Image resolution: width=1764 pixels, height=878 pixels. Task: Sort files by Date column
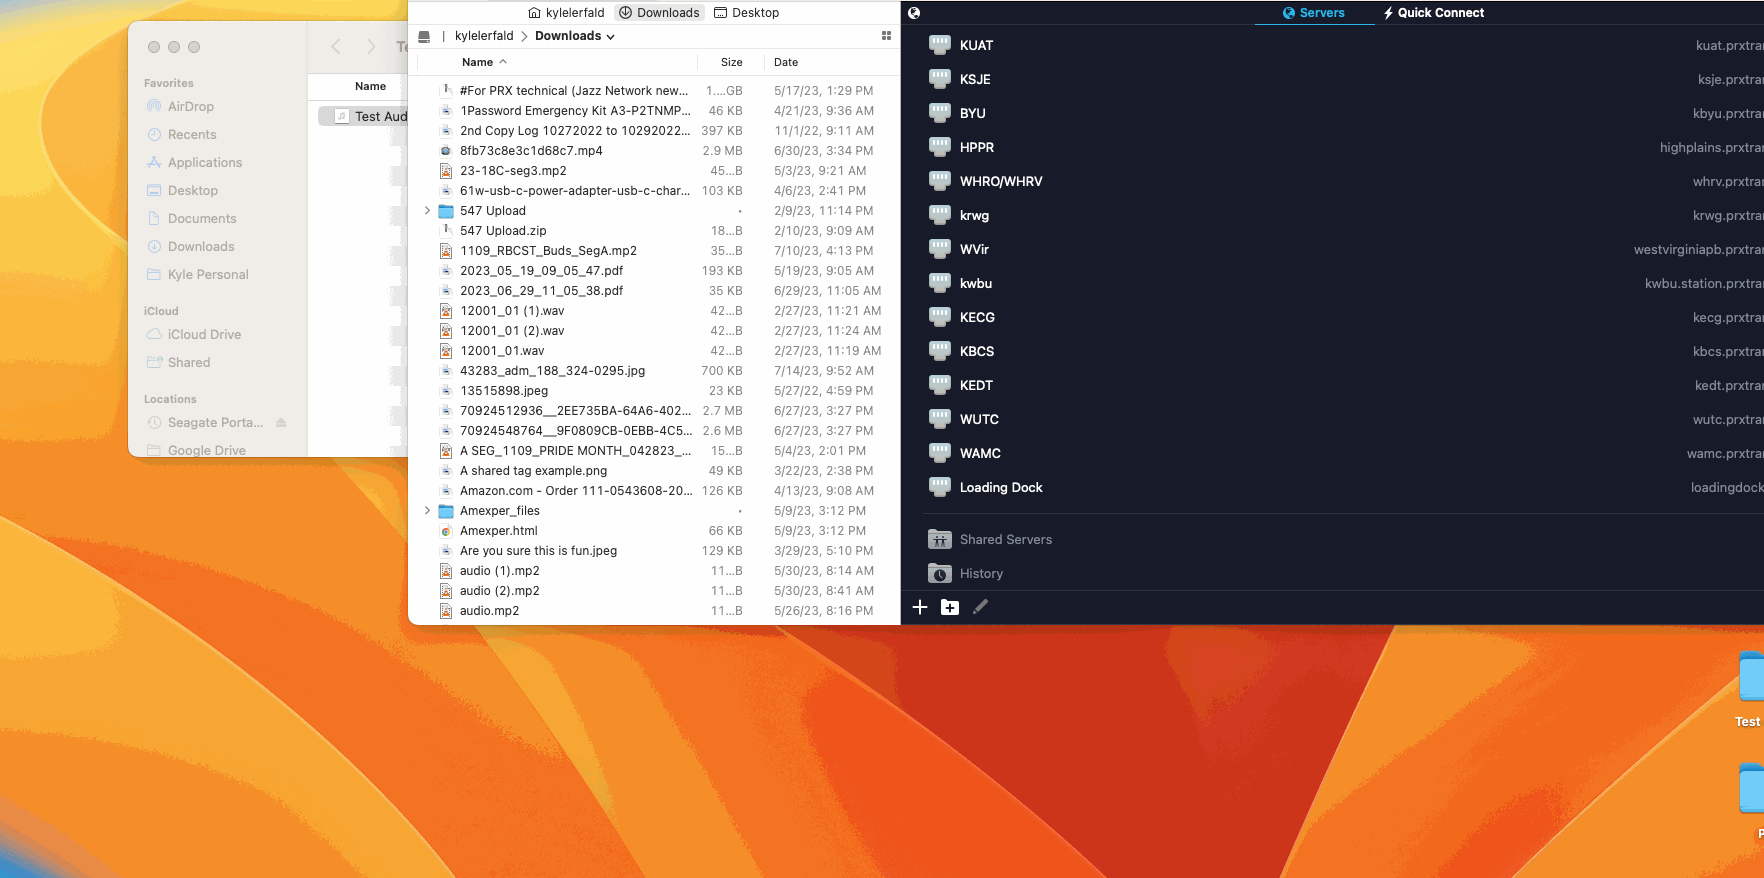(x=786, y=62)
